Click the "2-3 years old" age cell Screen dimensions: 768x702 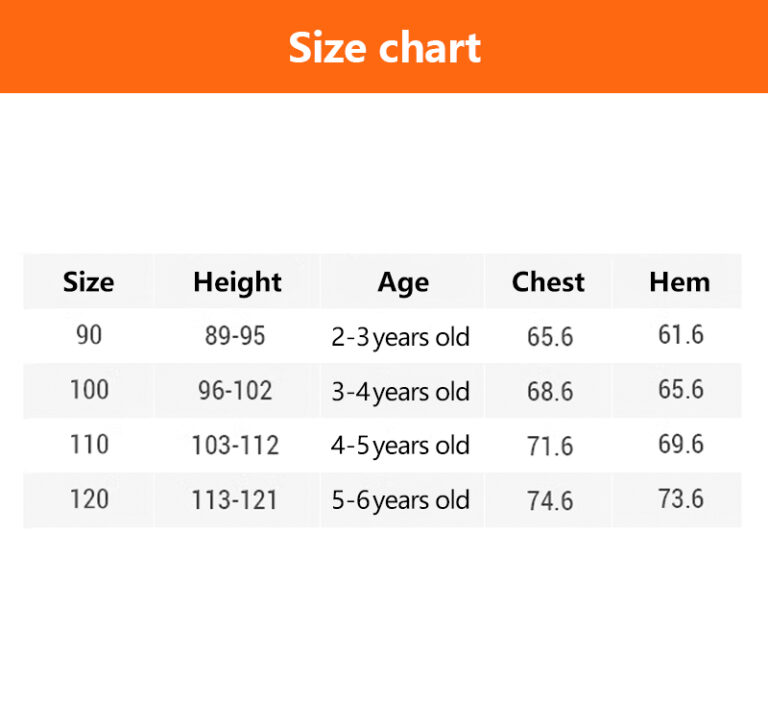pos(400,337)
